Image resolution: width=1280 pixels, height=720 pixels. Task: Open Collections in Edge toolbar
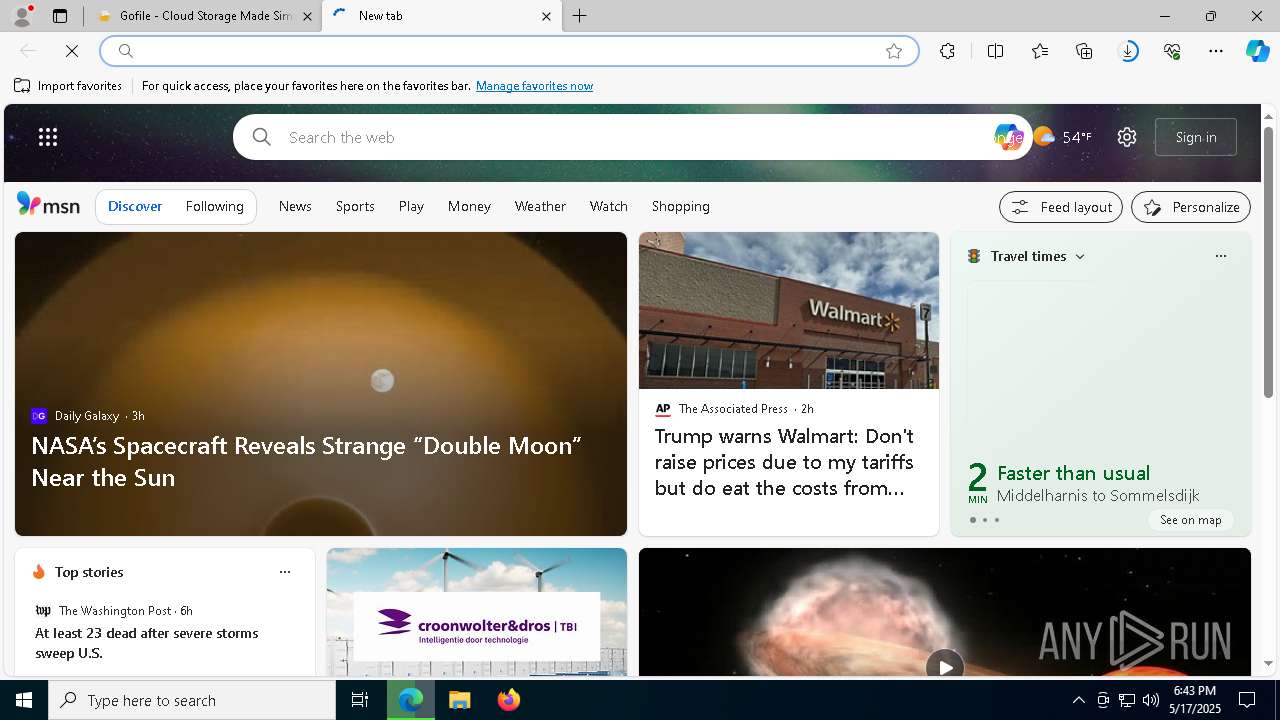pos(1084,51)
